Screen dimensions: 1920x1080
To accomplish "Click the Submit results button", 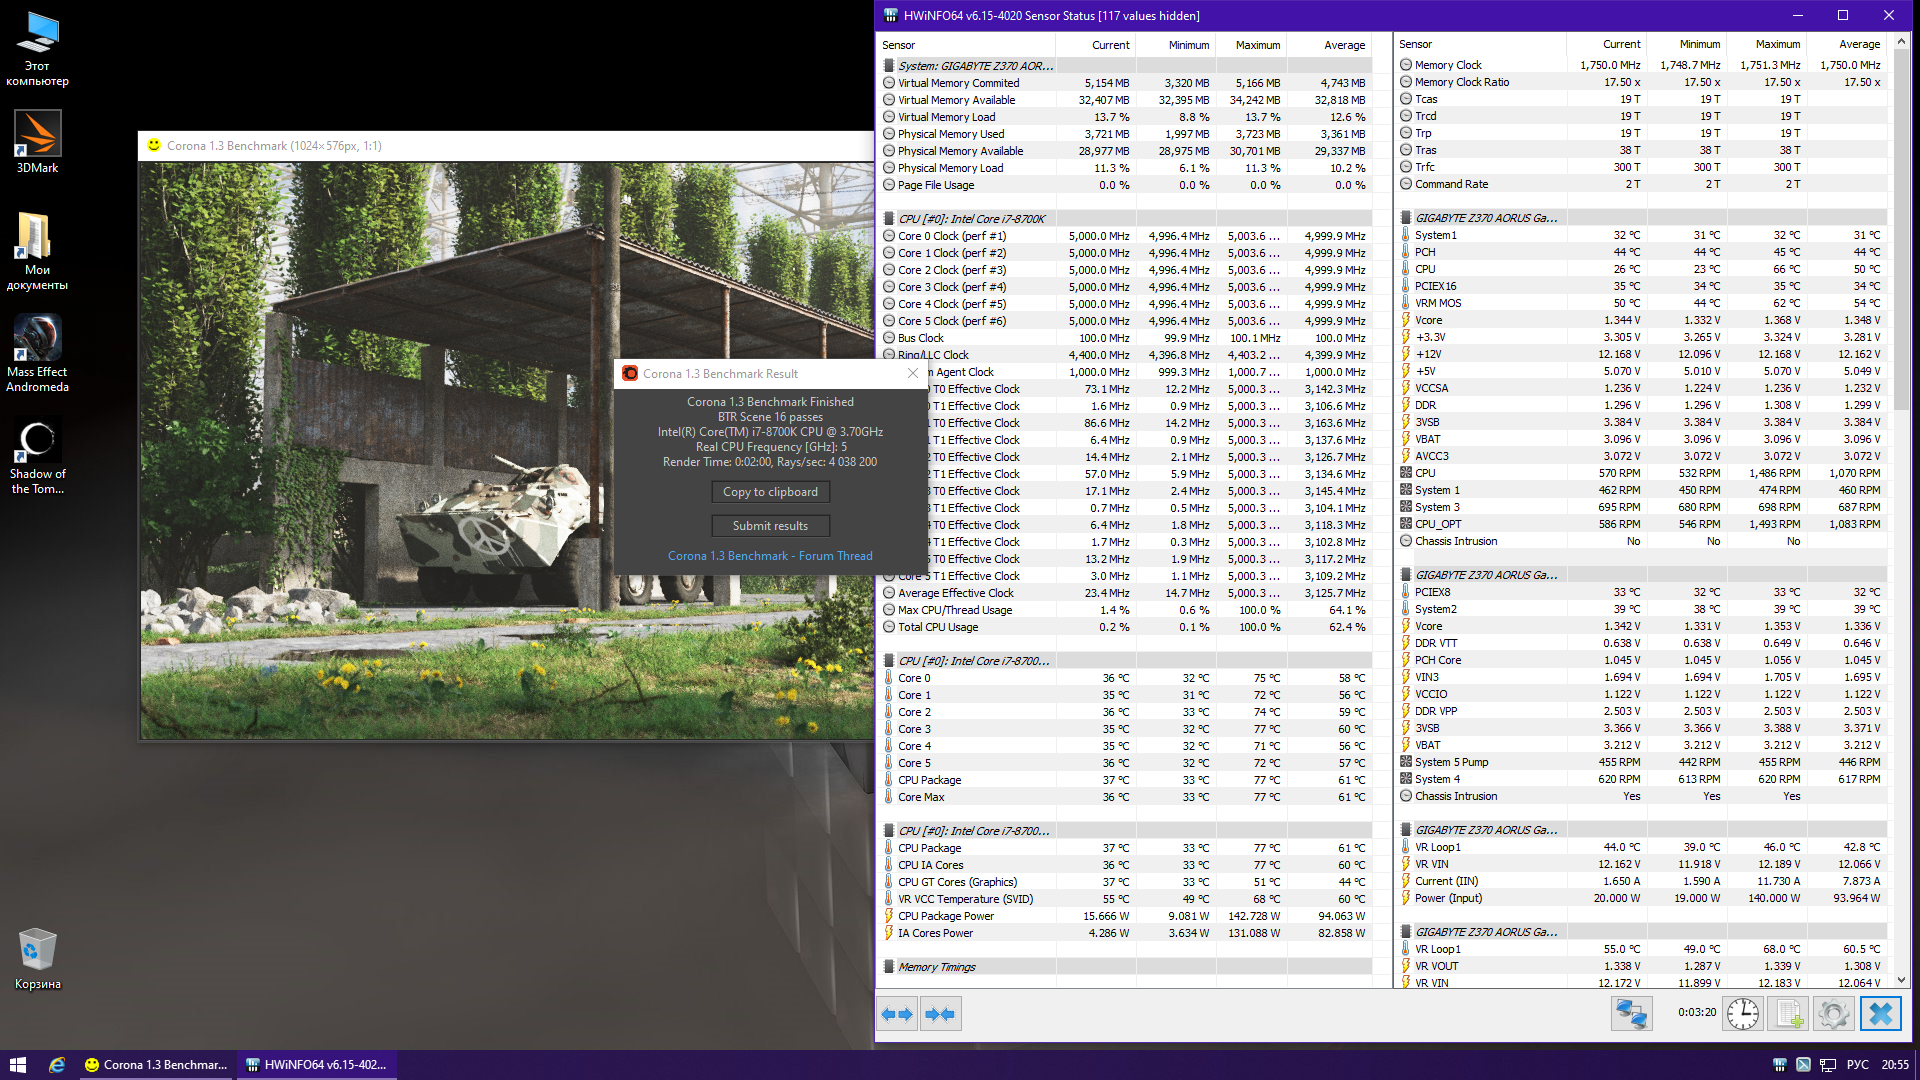I will tap(770, 526).
